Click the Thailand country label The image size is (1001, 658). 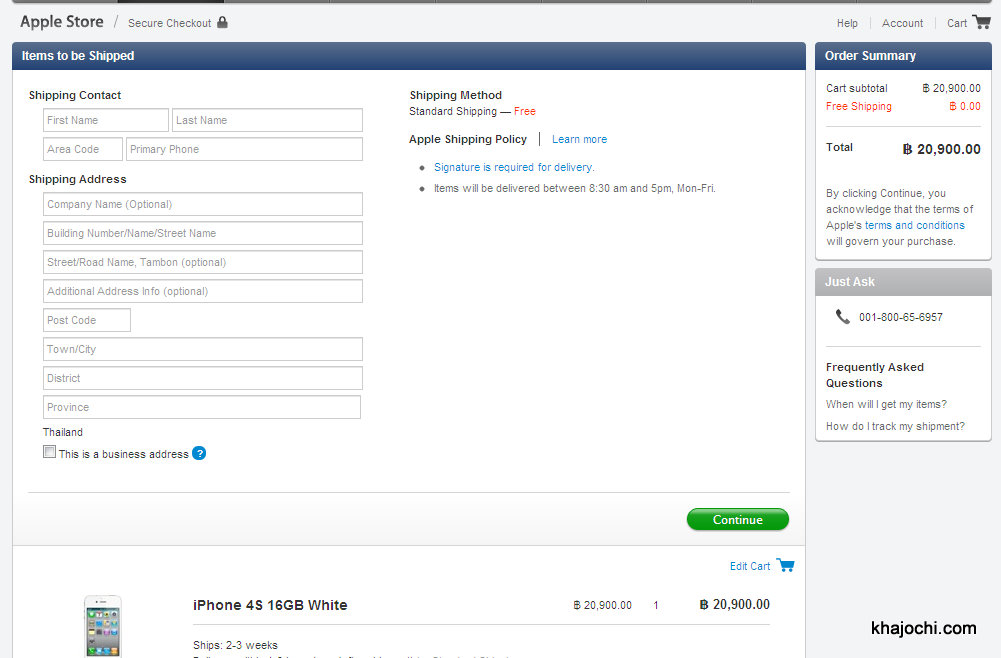coord(63,432)
